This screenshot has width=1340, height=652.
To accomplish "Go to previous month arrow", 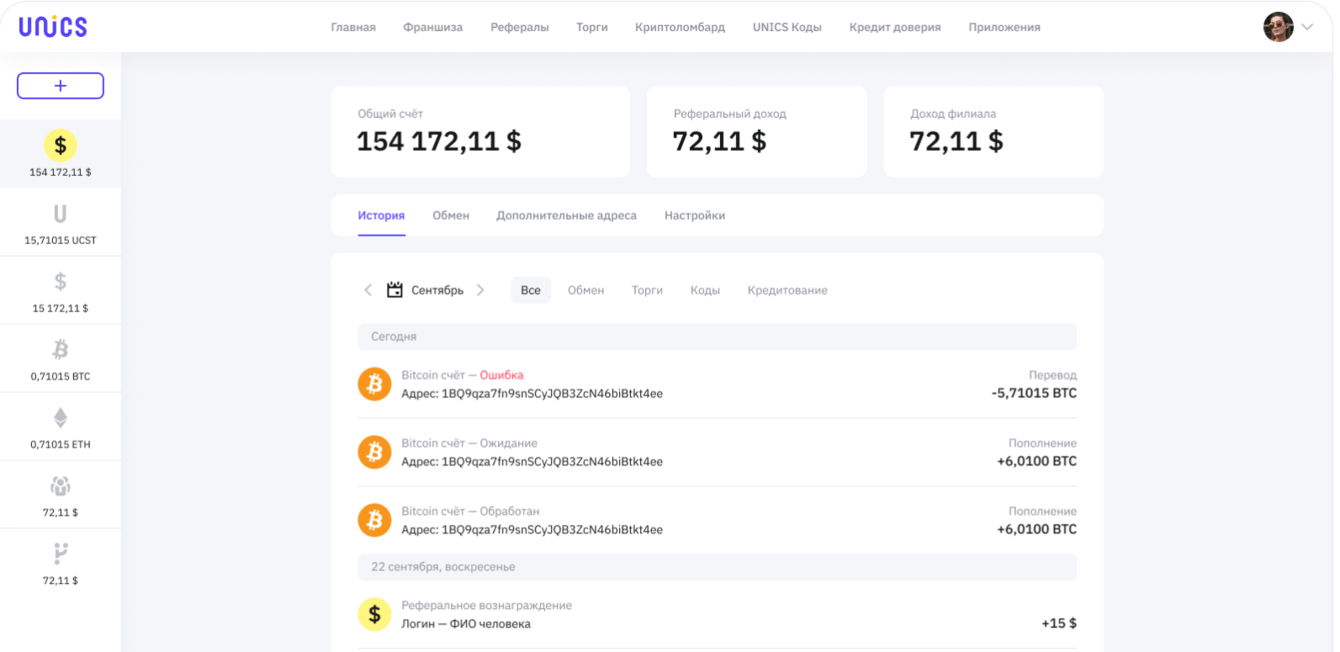I will (x=368, y=290).
